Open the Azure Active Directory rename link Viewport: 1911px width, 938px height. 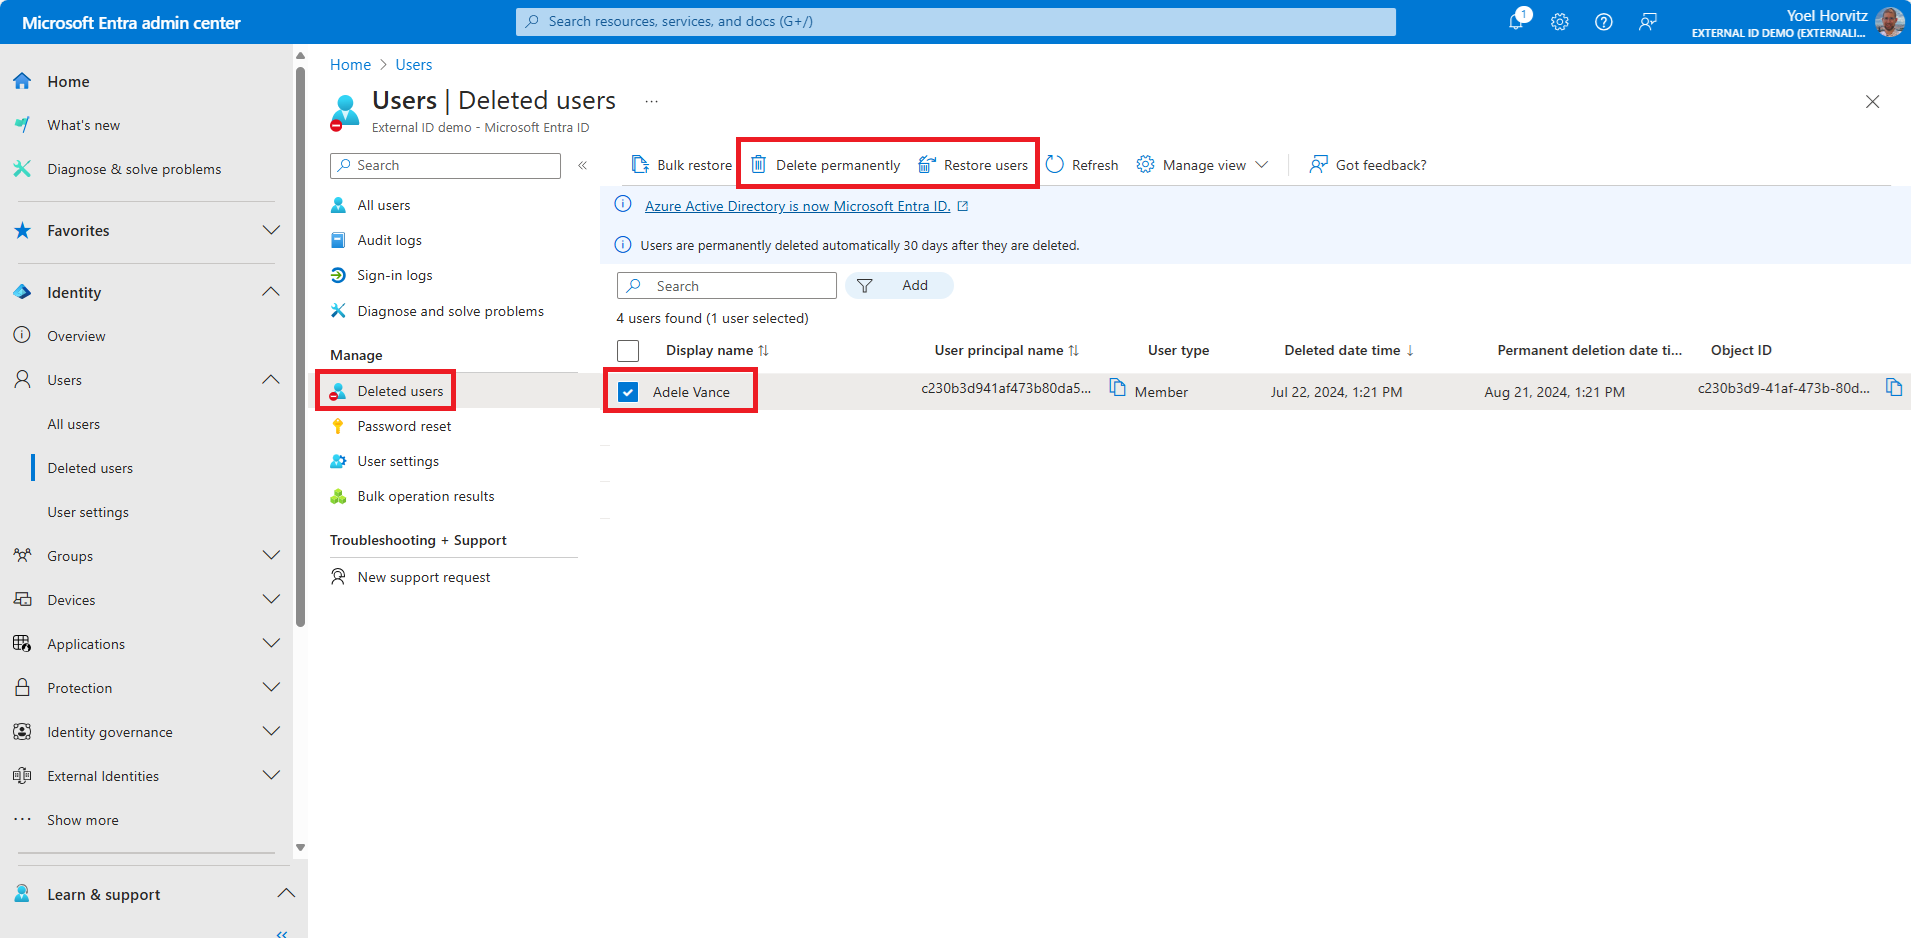pyautogui.click(x=797, y=206)
